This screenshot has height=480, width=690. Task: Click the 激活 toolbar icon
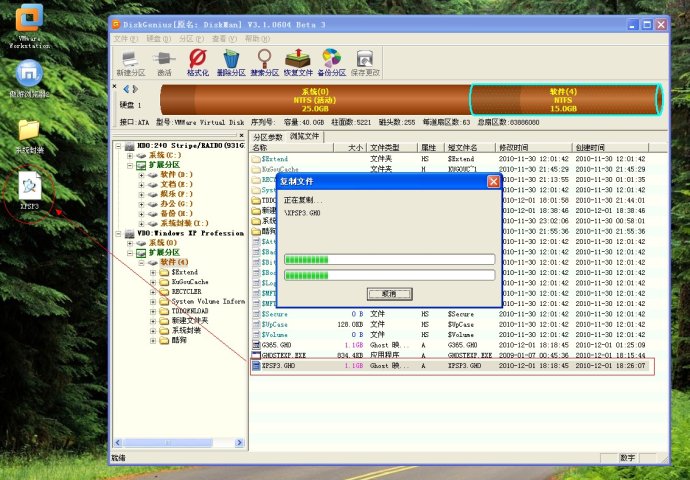(164, 62)
